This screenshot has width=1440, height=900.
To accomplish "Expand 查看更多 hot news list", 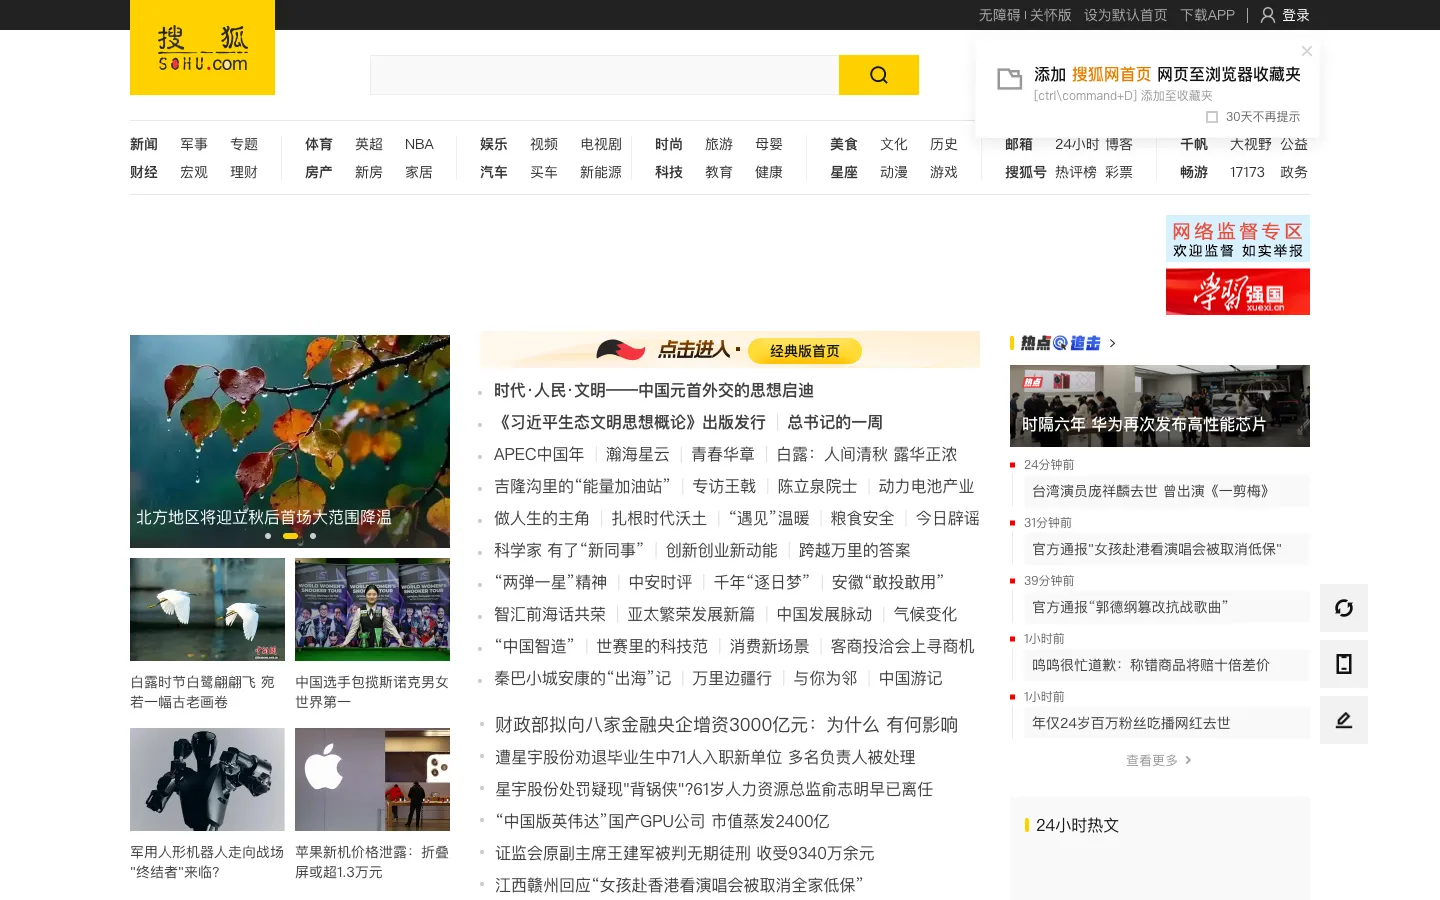I will pyautogui.click(x=1158, y=760).
